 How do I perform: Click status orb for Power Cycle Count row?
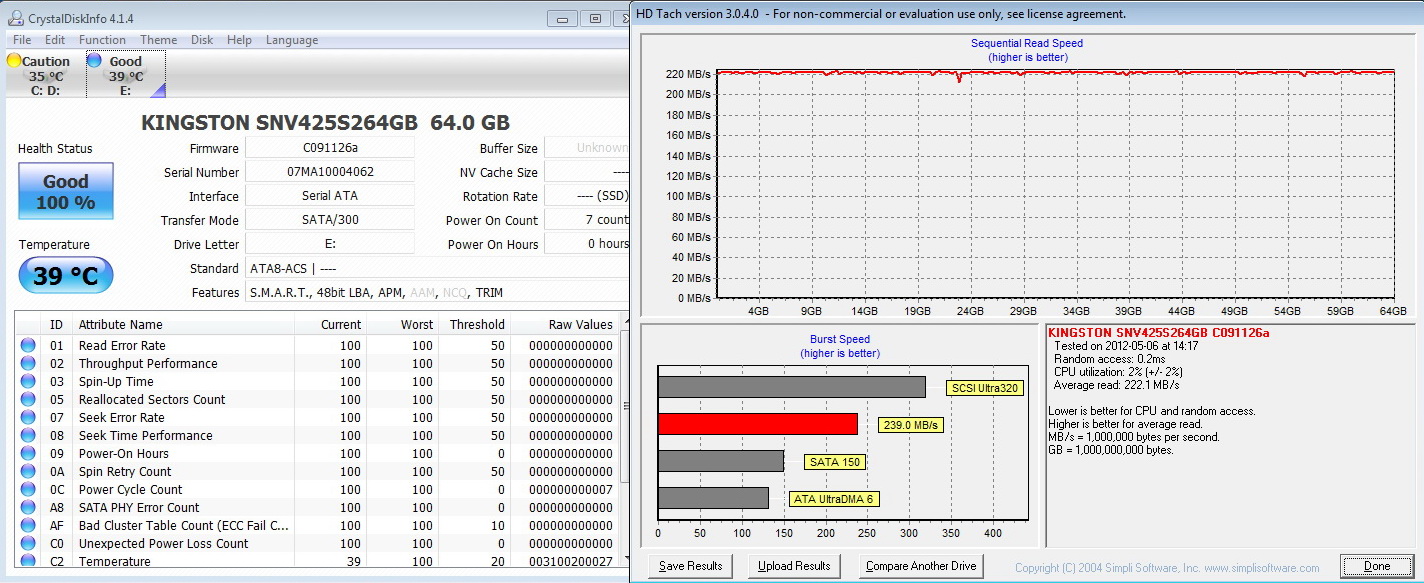point(28,490)
